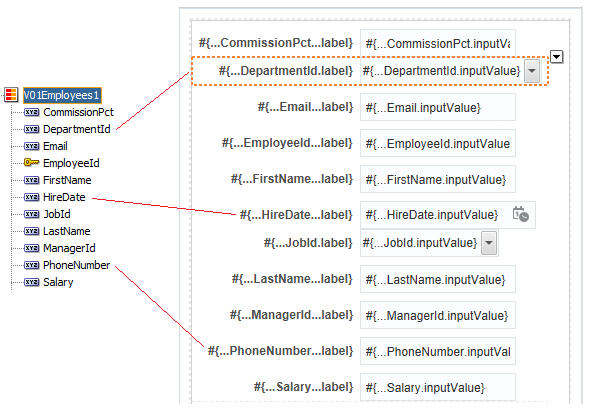
Task: Open the JobId choice list dropdown arrow
Action: pos(489,243)
